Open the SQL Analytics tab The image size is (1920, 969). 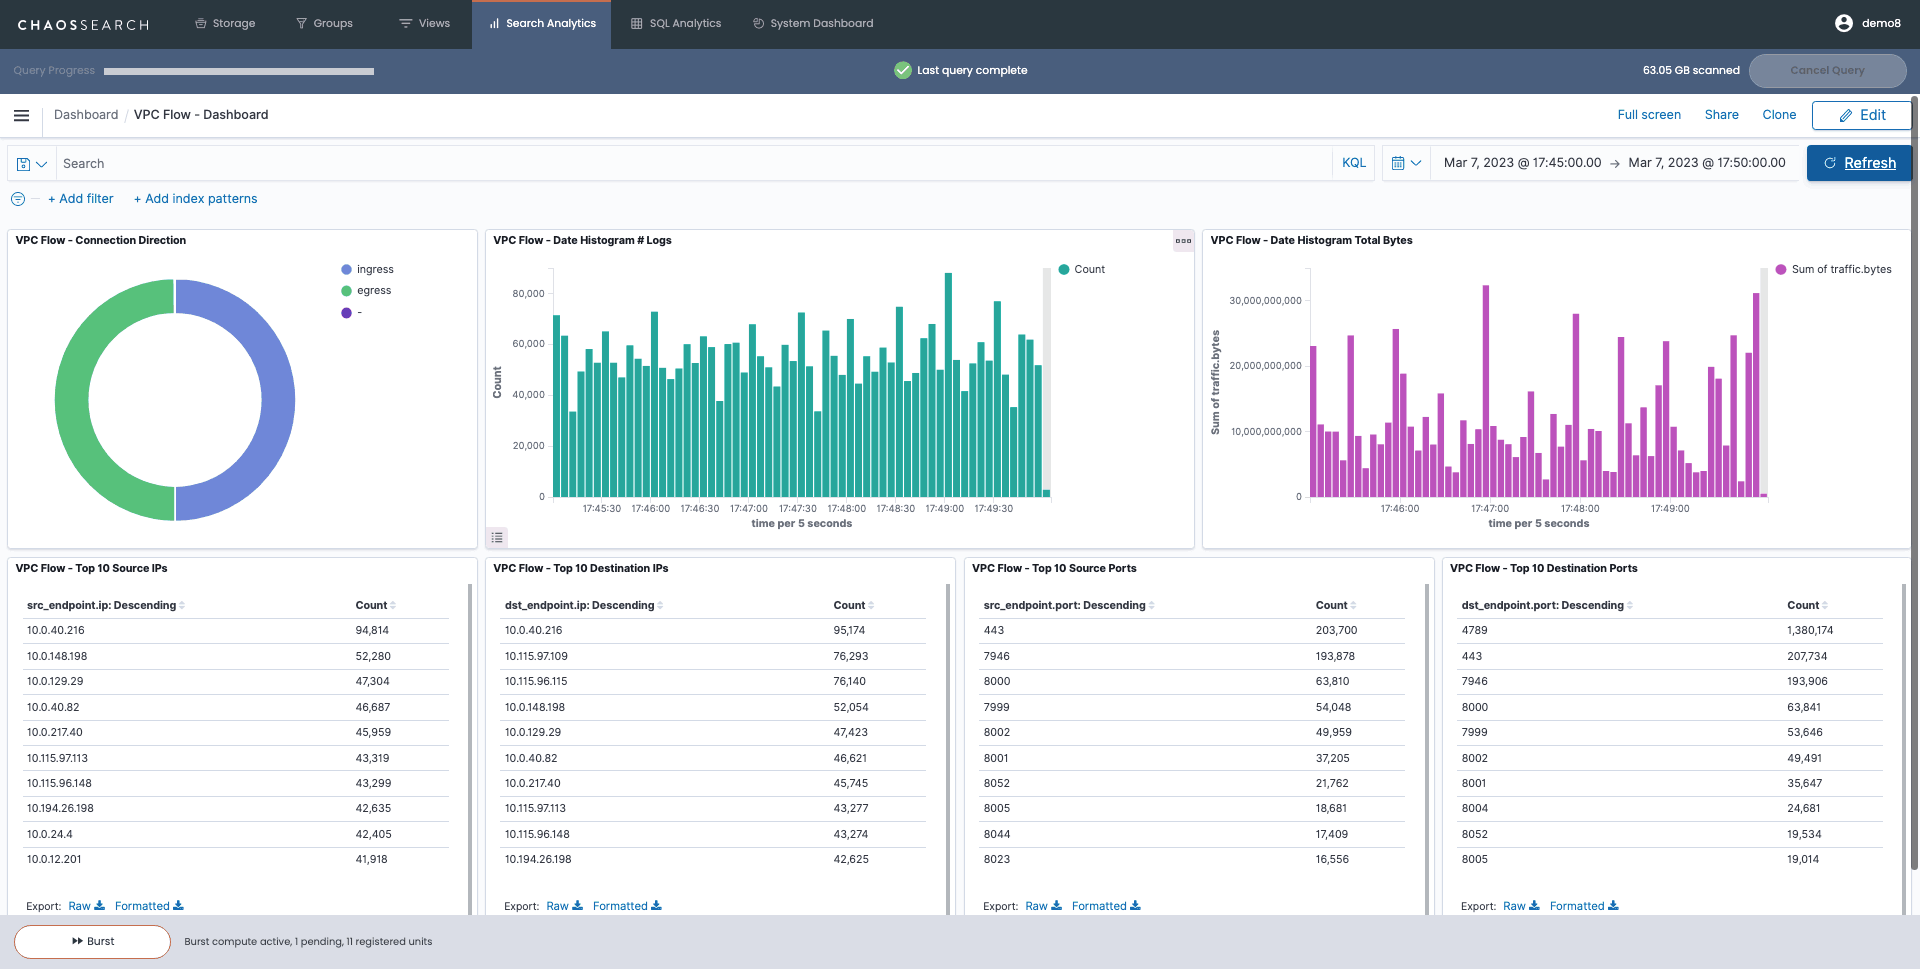point(676,24)
